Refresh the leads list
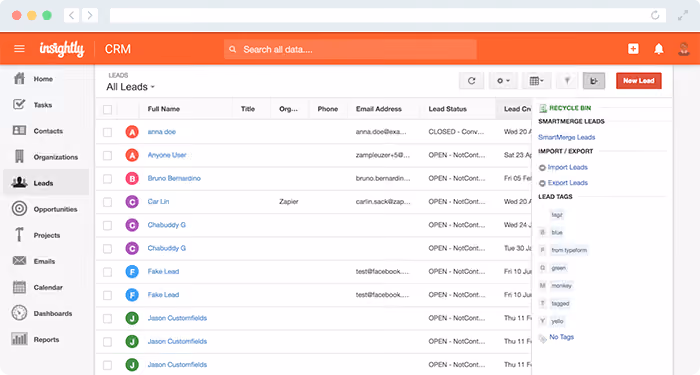Screen dimensions: 700x375 (471, 81)
